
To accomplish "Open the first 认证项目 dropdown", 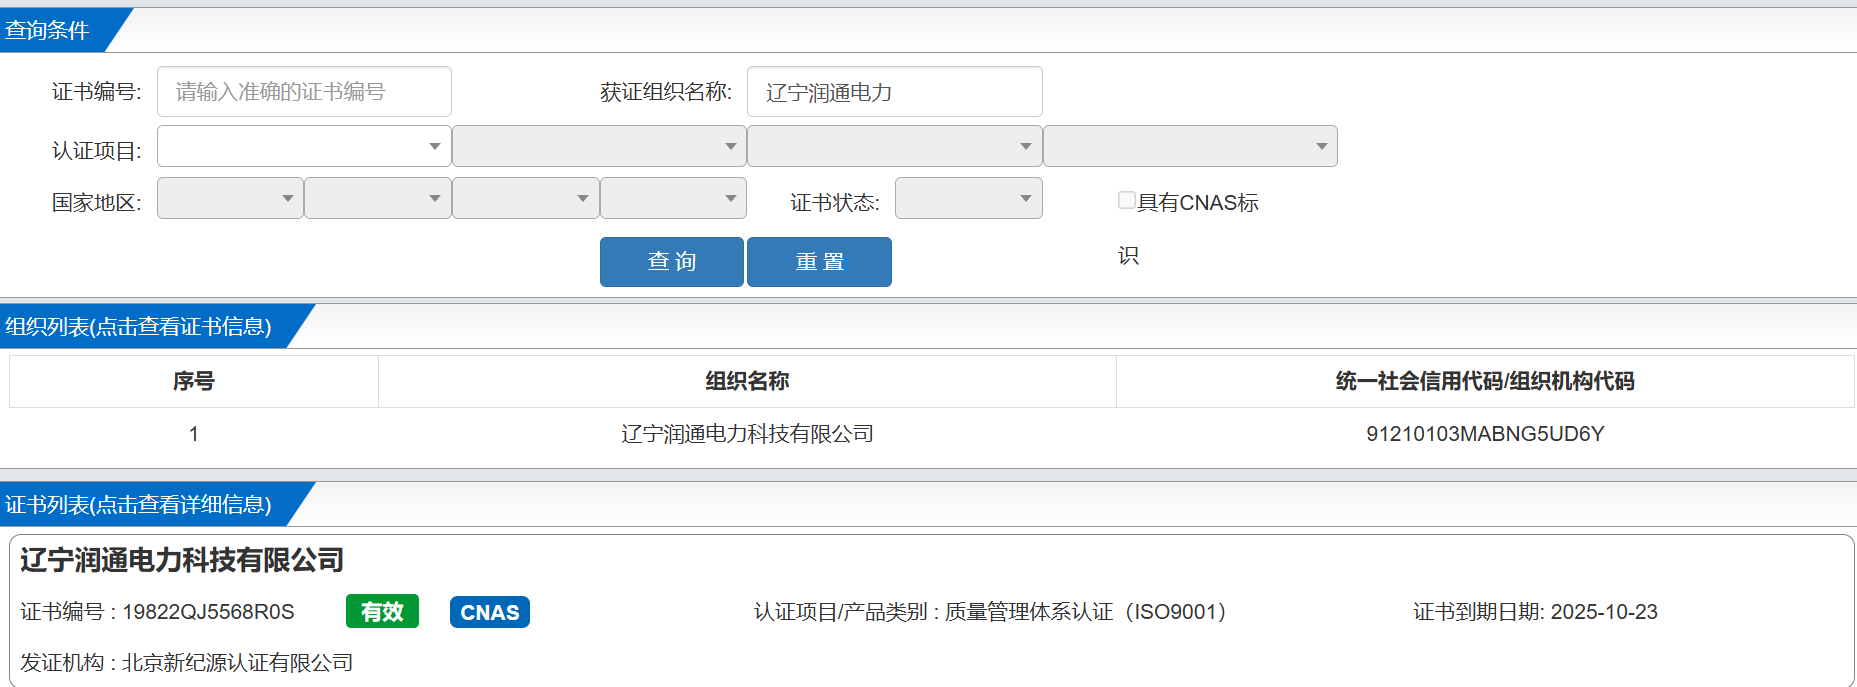I will coord(304,146).
